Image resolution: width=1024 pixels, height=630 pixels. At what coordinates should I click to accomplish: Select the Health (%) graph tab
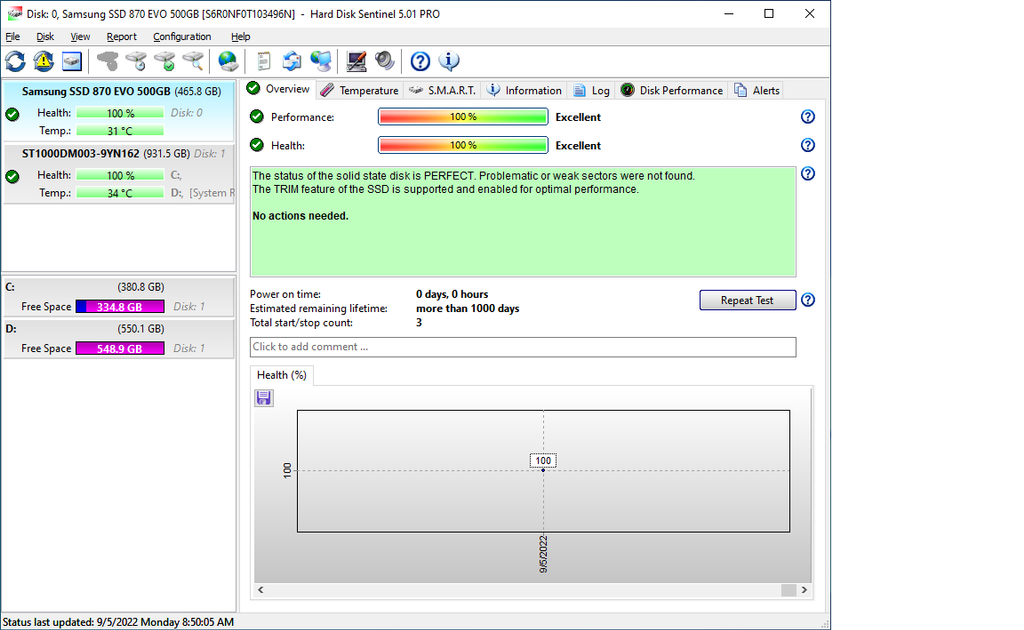coord(281,375)
